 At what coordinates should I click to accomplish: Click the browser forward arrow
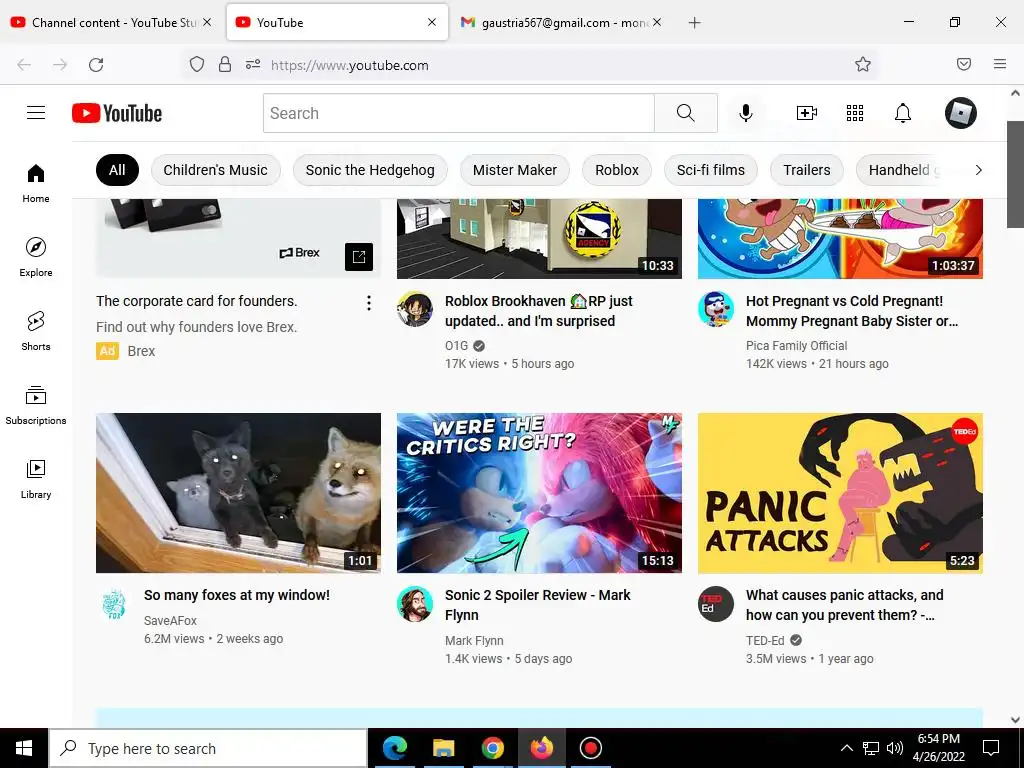(x=60, y=65)
